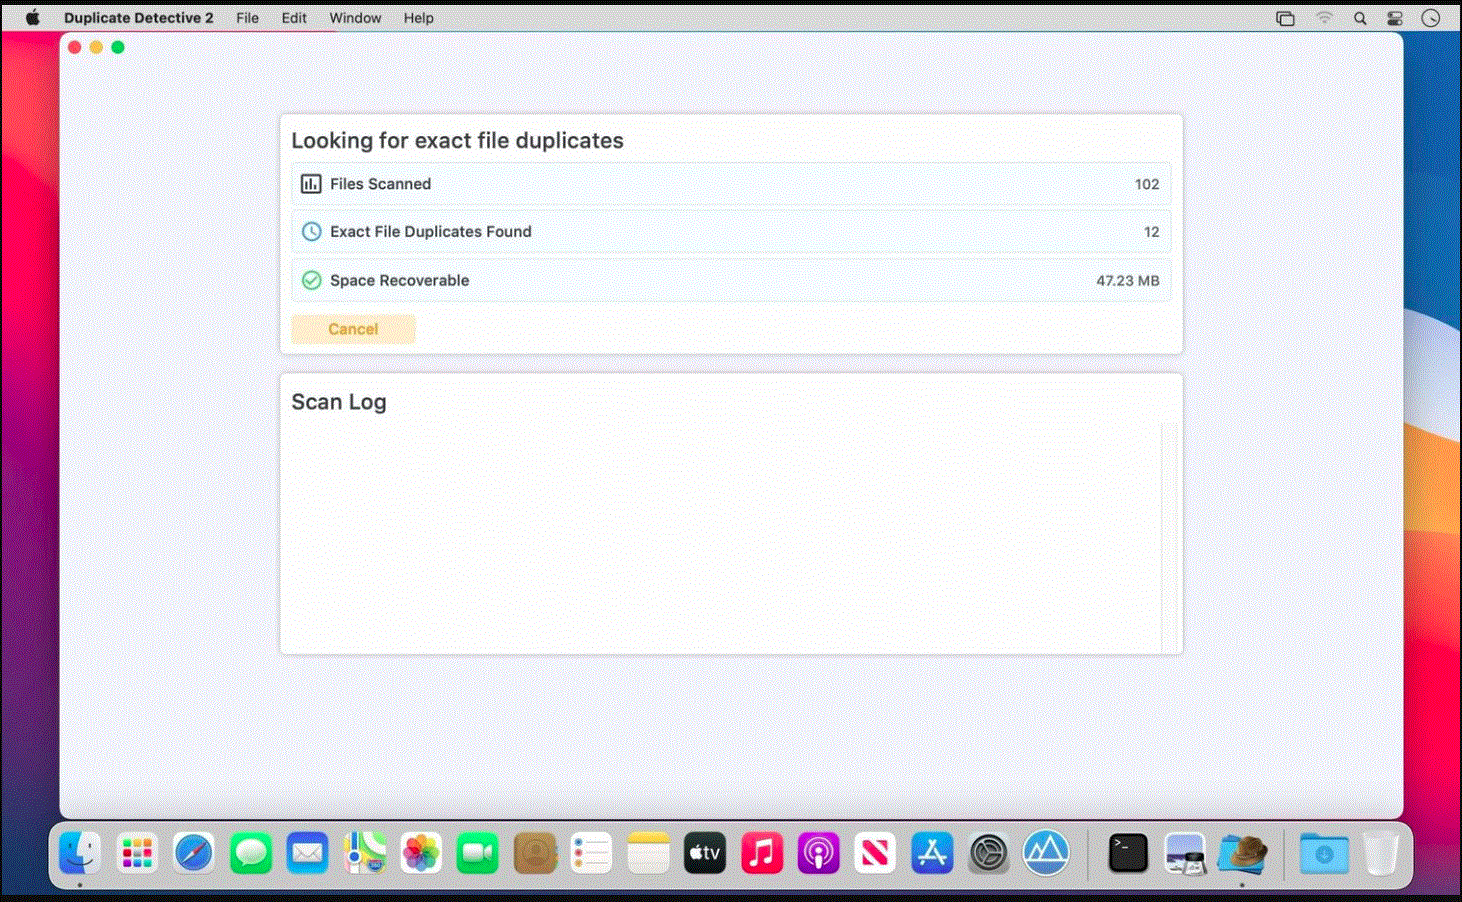The image size is (1462, 902).
Task: Open Photos from the Dock
Action: pos(421,854)
